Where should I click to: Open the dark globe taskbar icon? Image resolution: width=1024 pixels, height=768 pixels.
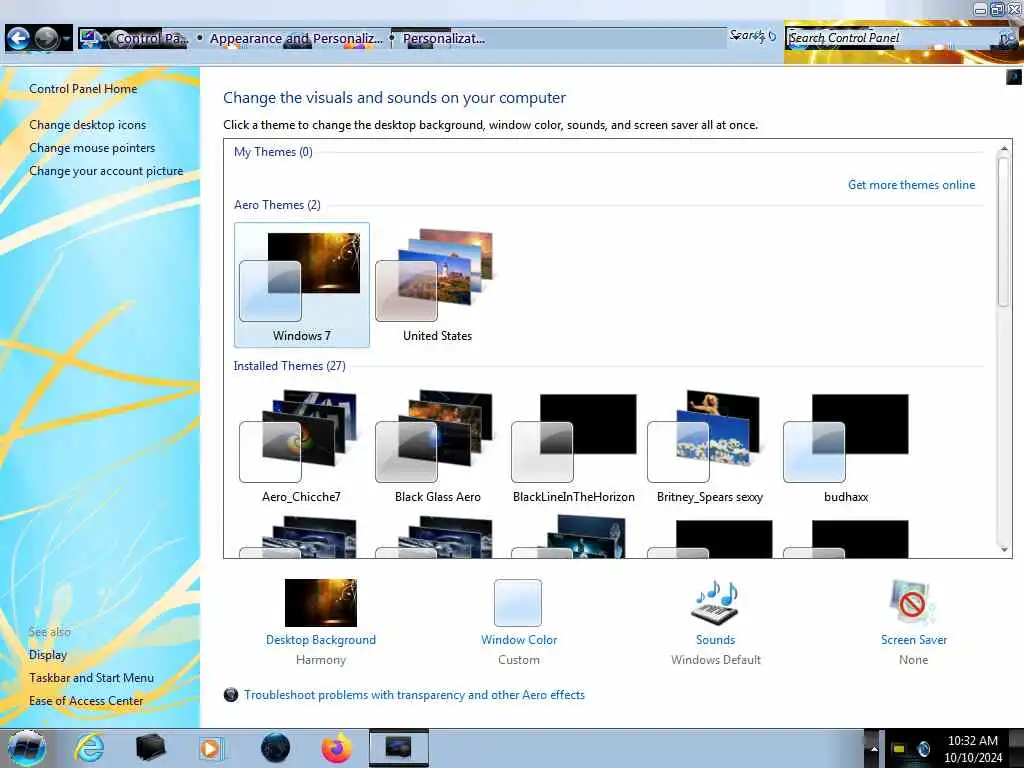point(275,748)
